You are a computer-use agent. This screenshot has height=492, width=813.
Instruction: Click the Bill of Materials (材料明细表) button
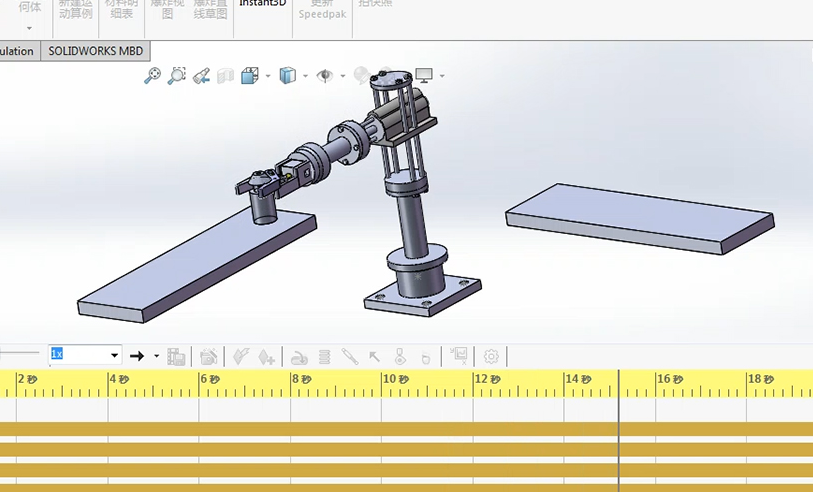tap(121, 9)
